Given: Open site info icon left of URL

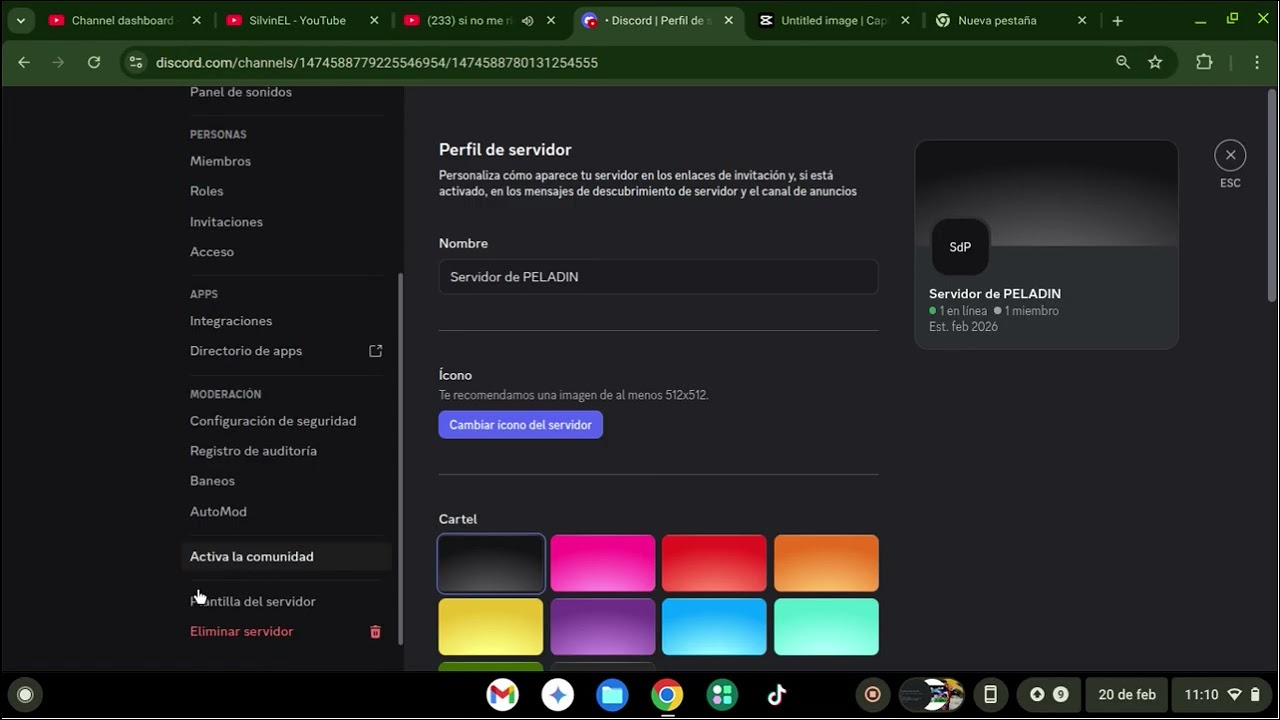Looking at the screenshot, I should [136, 62].
